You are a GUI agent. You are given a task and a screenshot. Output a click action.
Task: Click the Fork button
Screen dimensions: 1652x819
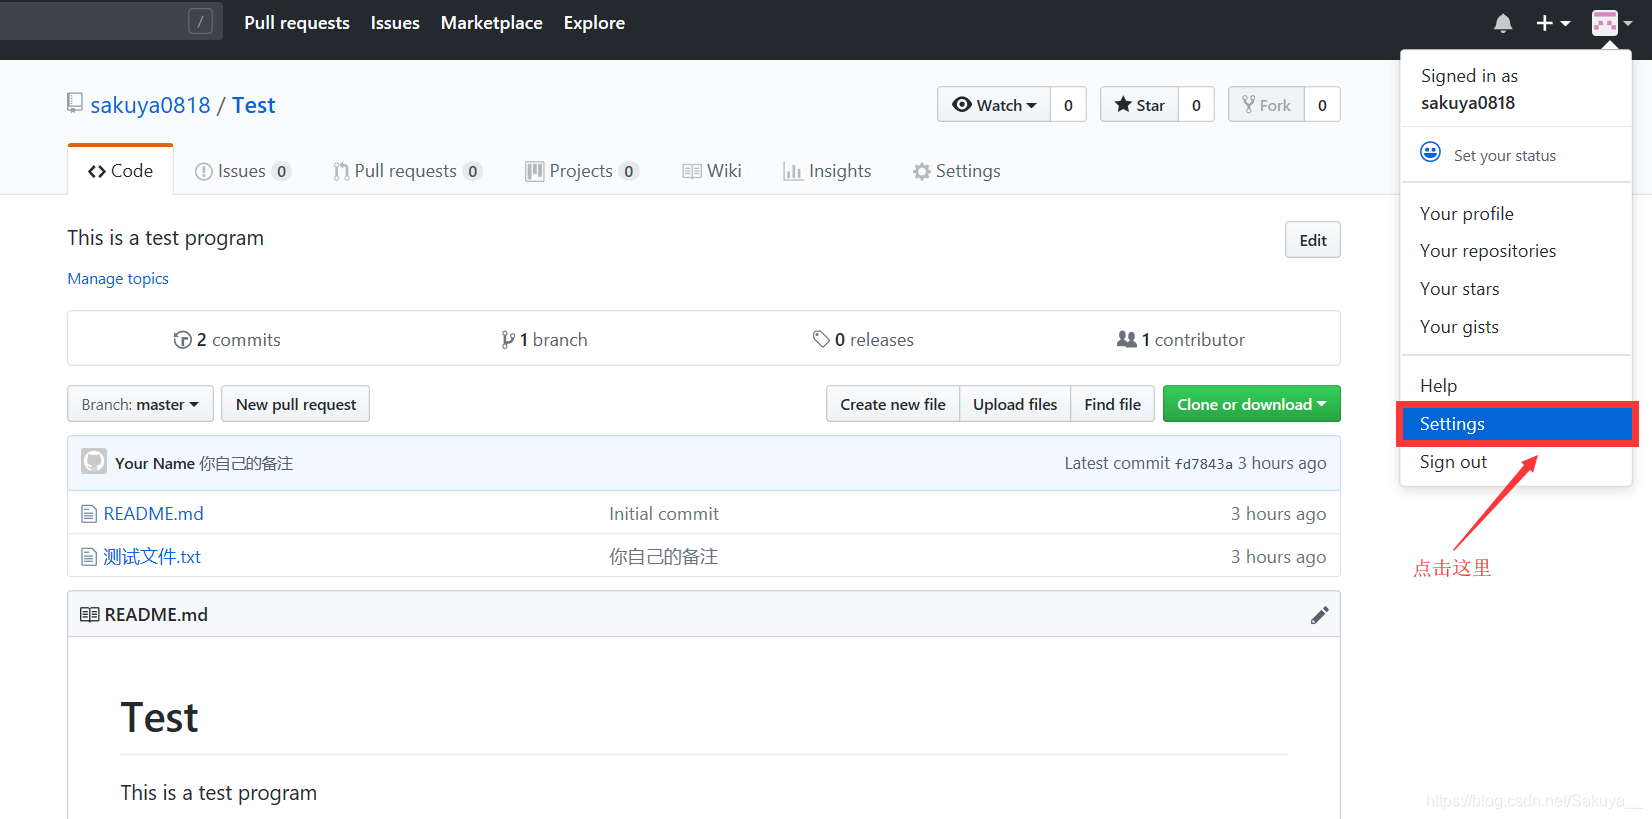coord(1266,105)
